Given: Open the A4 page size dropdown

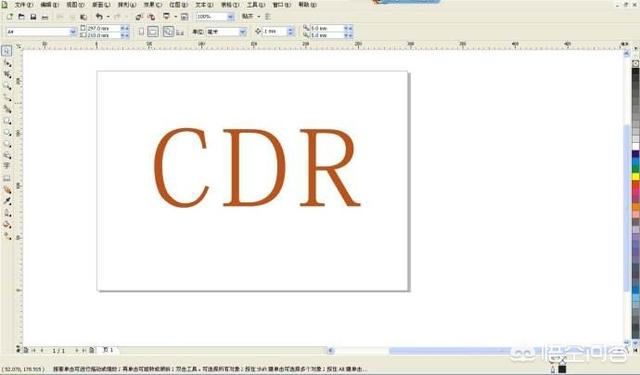Looking at the screenshot, I should (x=73, y=31).
